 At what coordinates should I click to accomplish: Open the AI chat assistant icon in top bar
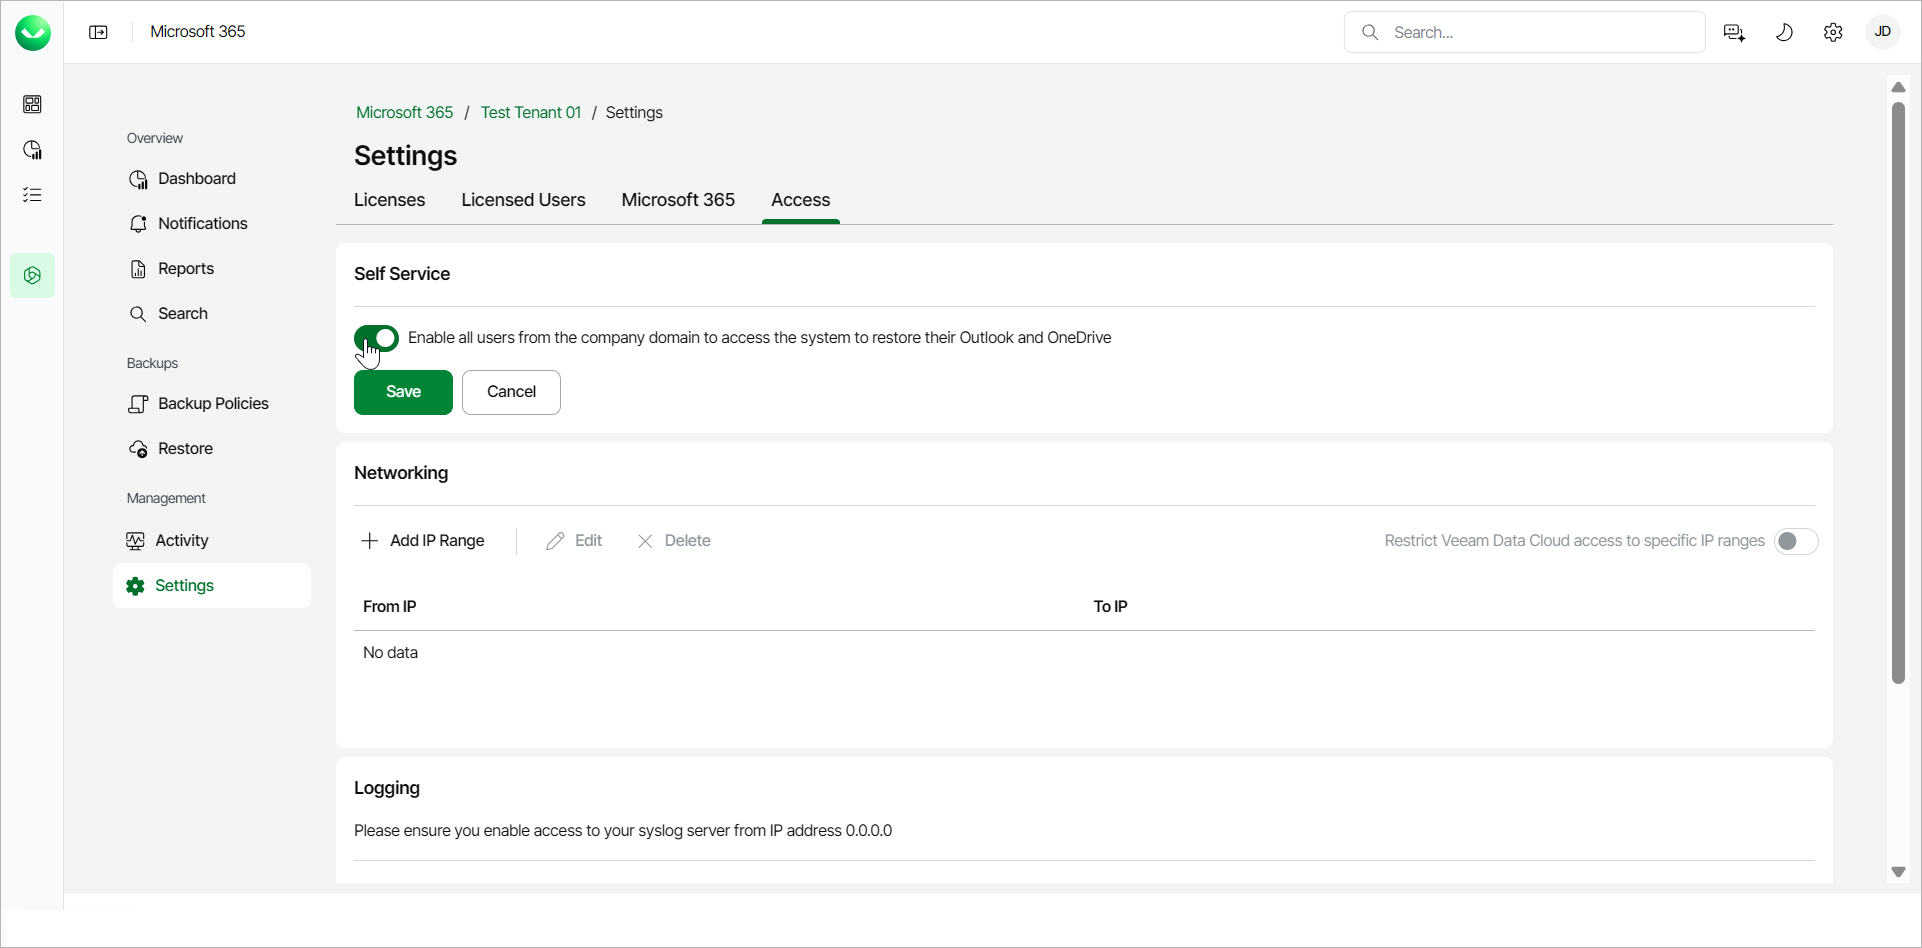tap(1734, 31)
